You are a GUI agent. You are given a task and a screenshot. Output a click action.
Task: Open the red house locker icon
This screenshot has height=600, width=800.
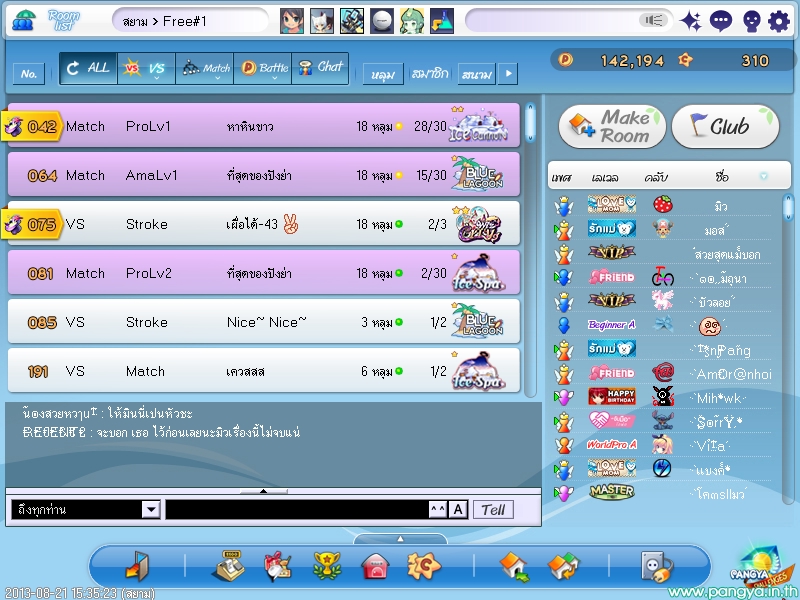point(375,567)
